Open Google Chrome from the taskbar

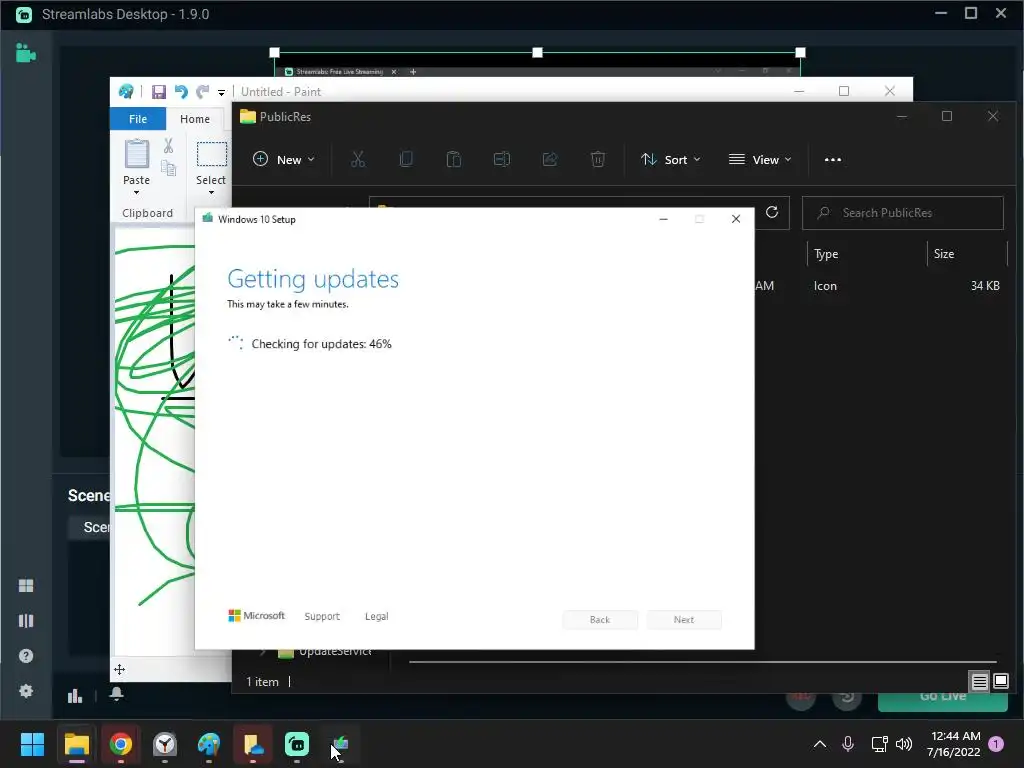pos(120,744)
